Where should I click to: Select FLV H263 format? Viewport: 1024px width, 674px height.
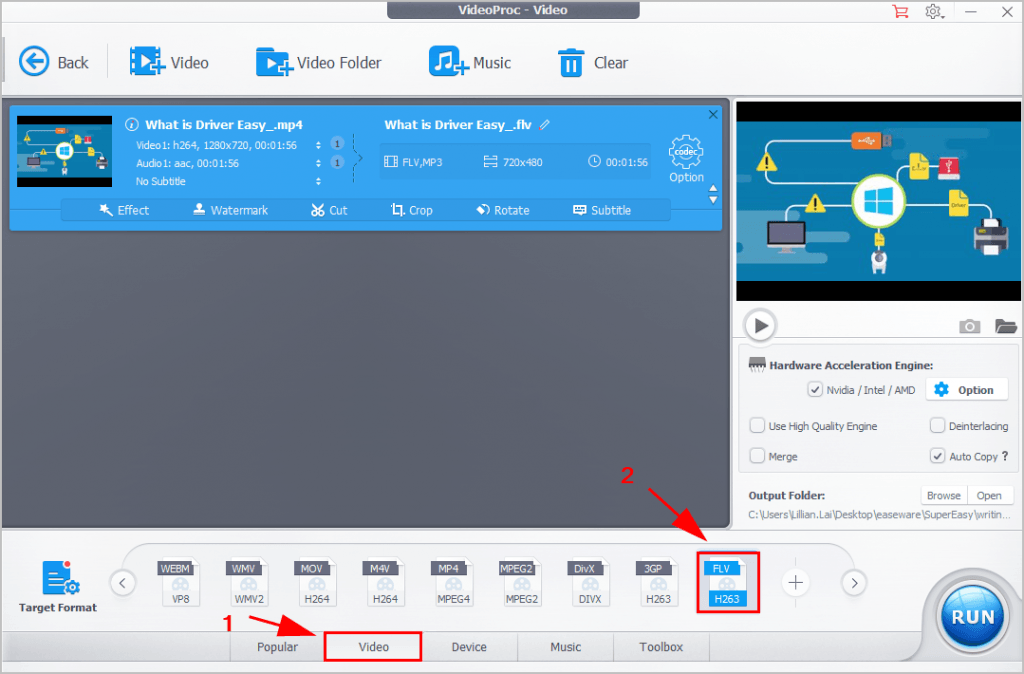point(727,583)
